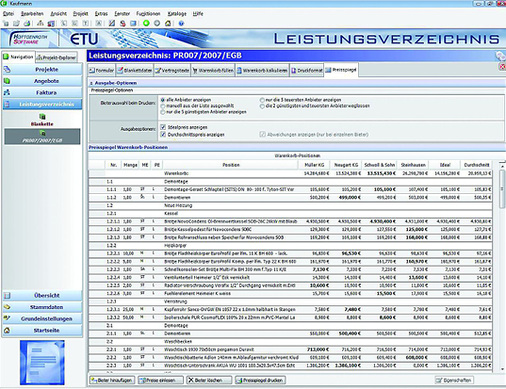The image size is (506, 389).
Task: Click the Position column header
Action: (x=231, y=165)
